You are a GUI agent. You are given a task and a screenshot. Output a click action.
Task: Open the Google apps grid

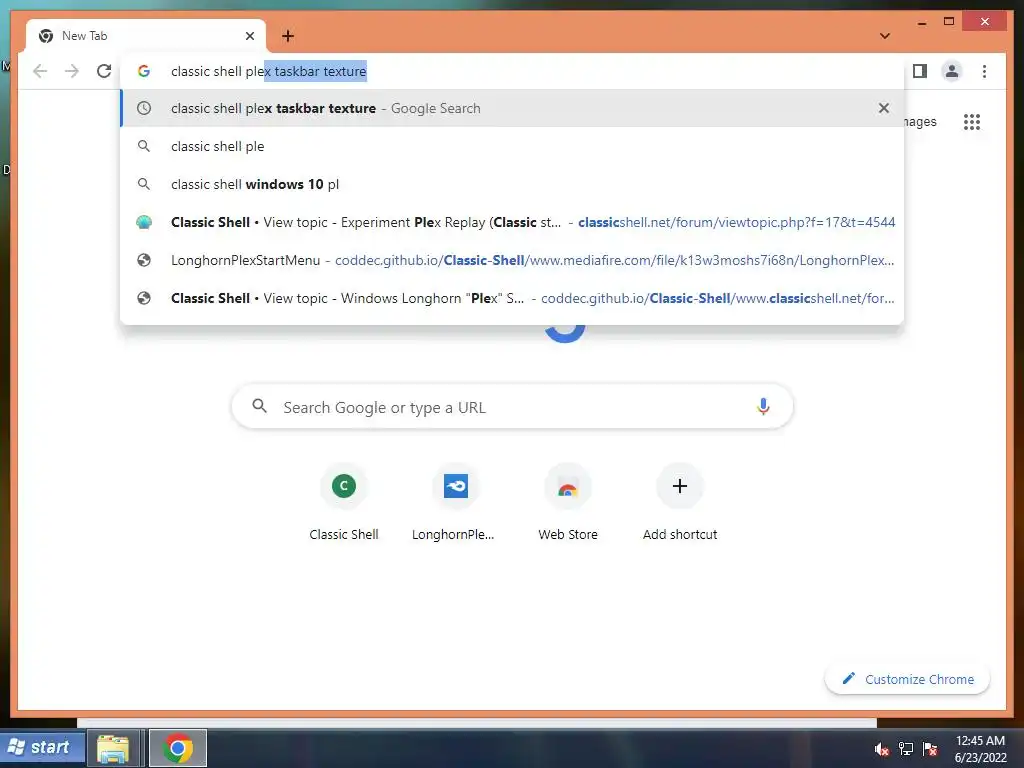click(972, 121)
